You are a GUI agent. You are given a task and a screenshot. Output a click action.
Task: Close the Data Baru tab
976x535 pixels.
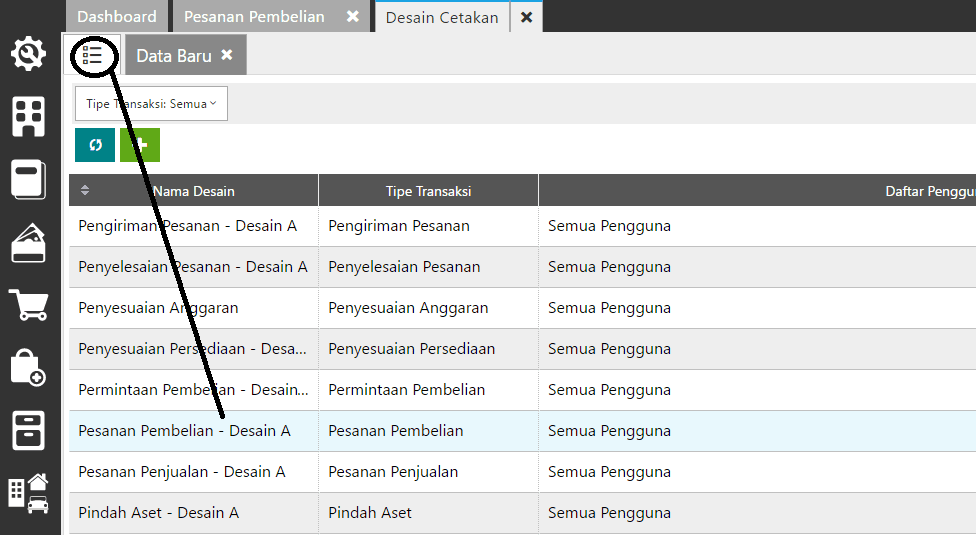(x=227, y=55)
